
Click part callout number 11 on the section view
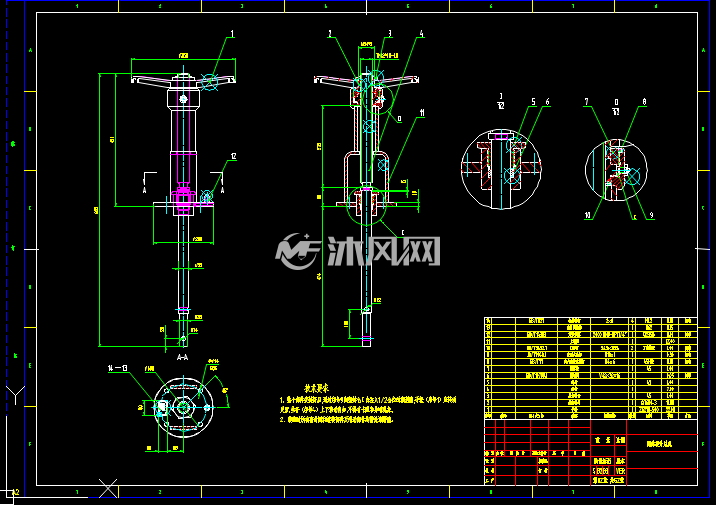tap(422, 113)
